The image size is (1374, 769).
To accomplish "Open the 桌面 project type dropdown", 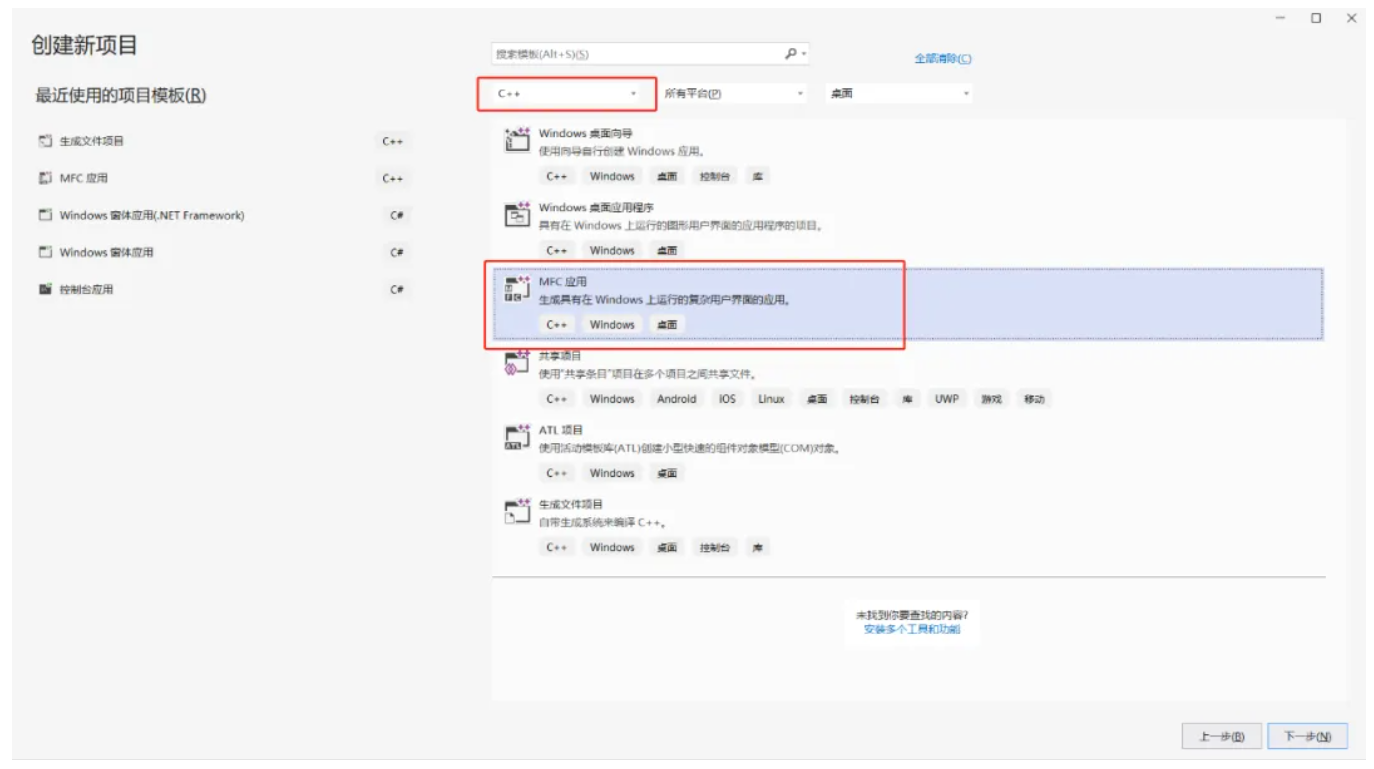I will pos(899,94).
